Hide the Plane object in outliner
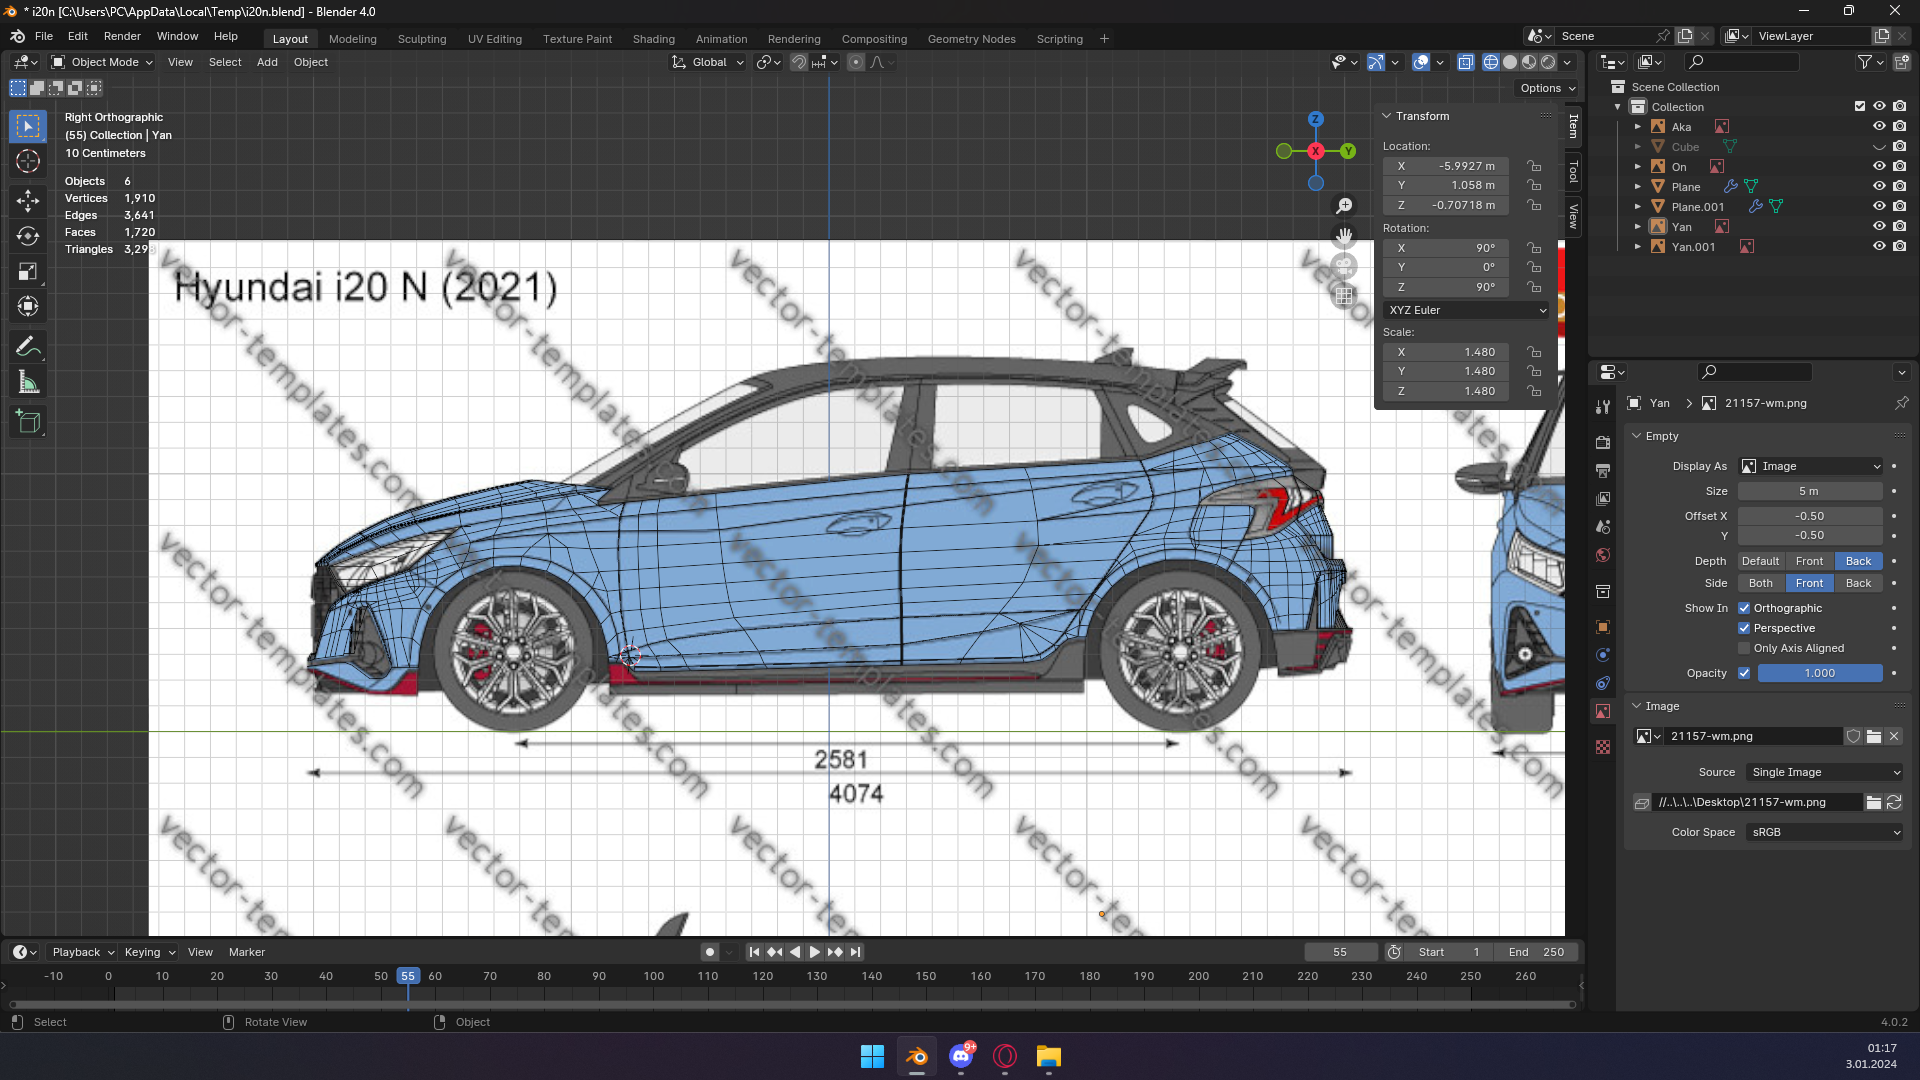The image size is (1920, 1080). pyautogui.click(x=1879, y=186)
